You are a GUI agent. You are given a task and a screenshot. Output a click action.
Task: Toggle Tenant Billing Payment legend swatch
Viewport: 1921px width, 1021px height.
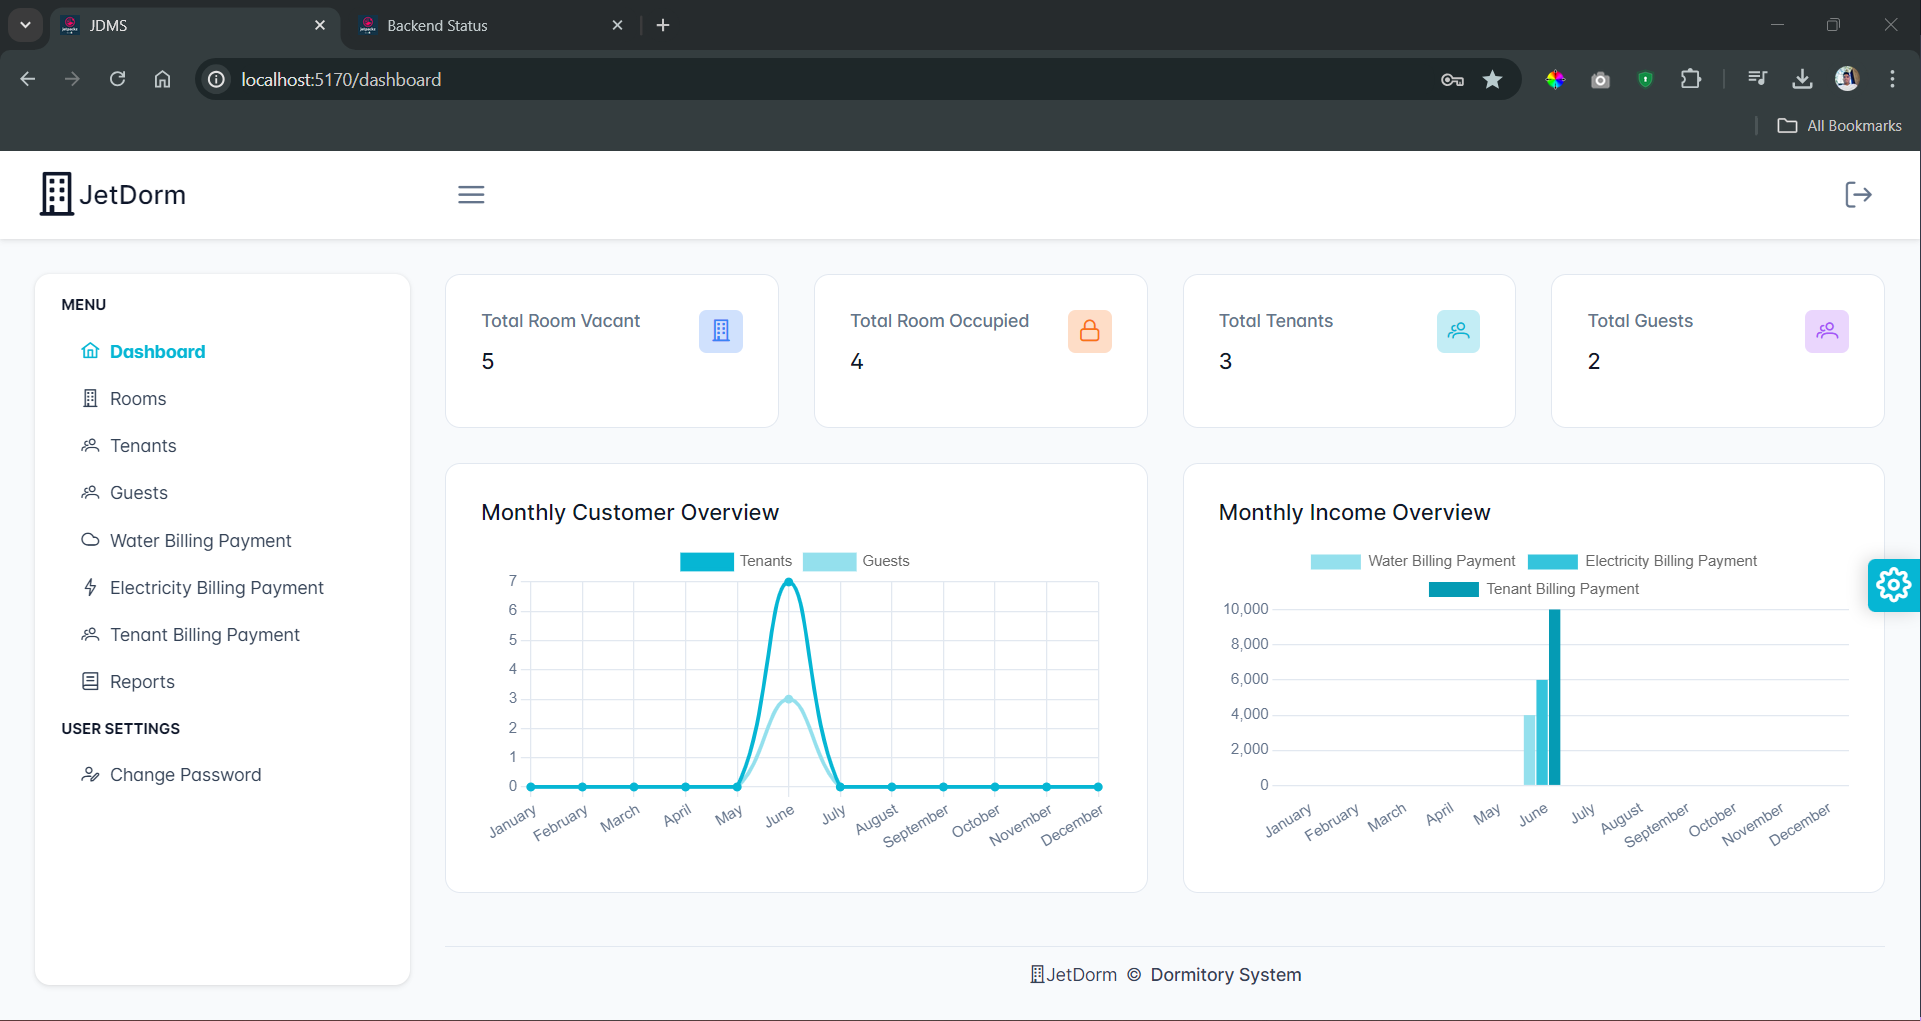1453,590
